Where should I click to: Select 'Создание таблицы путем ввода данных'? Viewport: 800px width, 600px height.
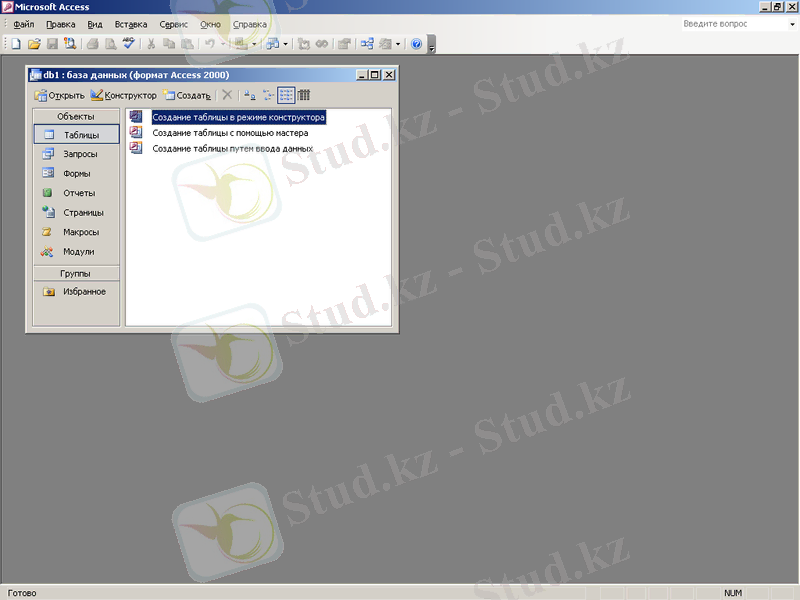232,149
